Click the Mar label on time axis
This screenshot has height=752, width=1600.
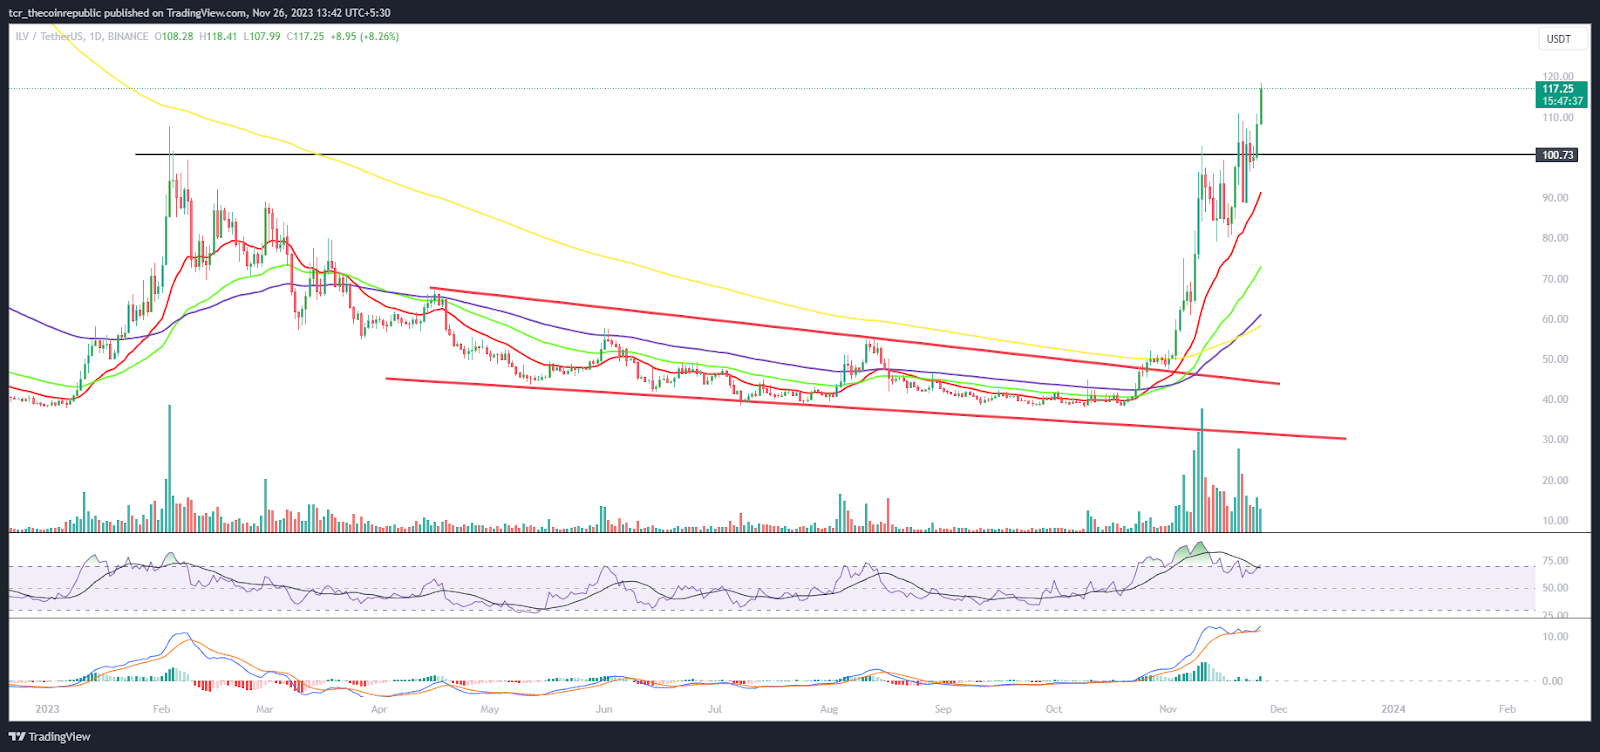pyautogui.click(x=264, y=709)
